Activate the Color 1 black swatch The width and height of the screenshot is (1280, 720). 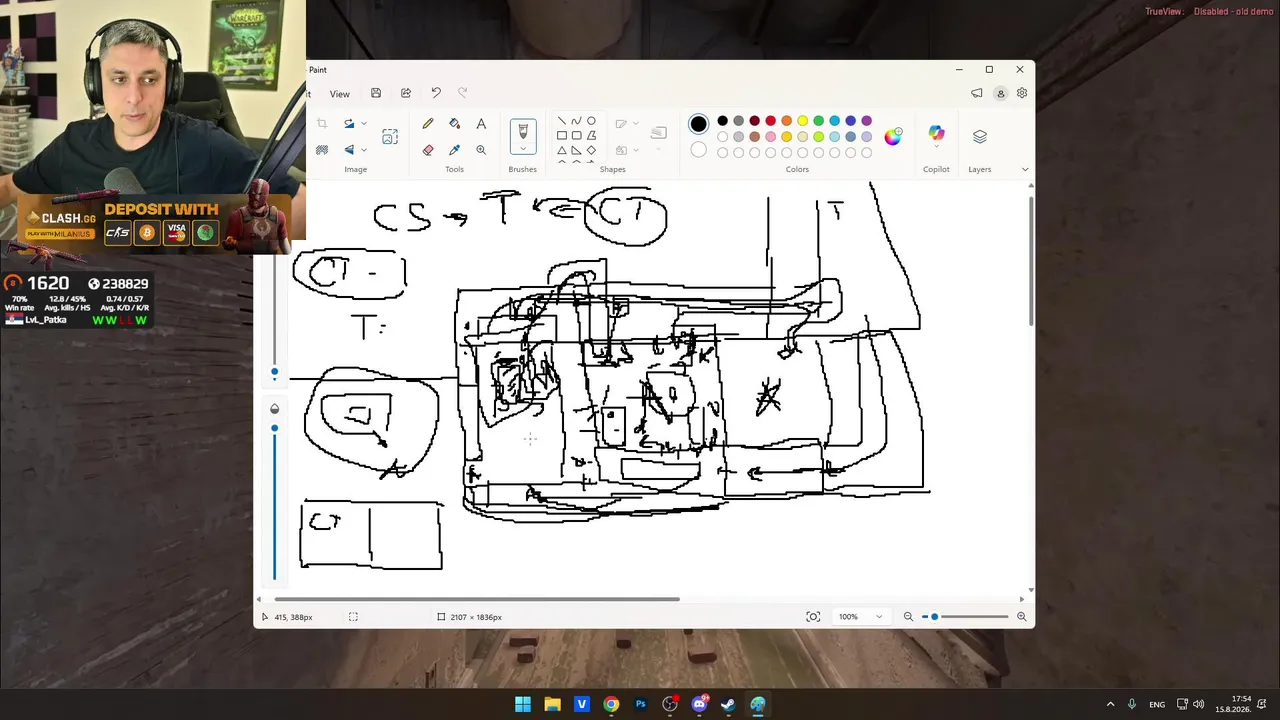(698, 124)
